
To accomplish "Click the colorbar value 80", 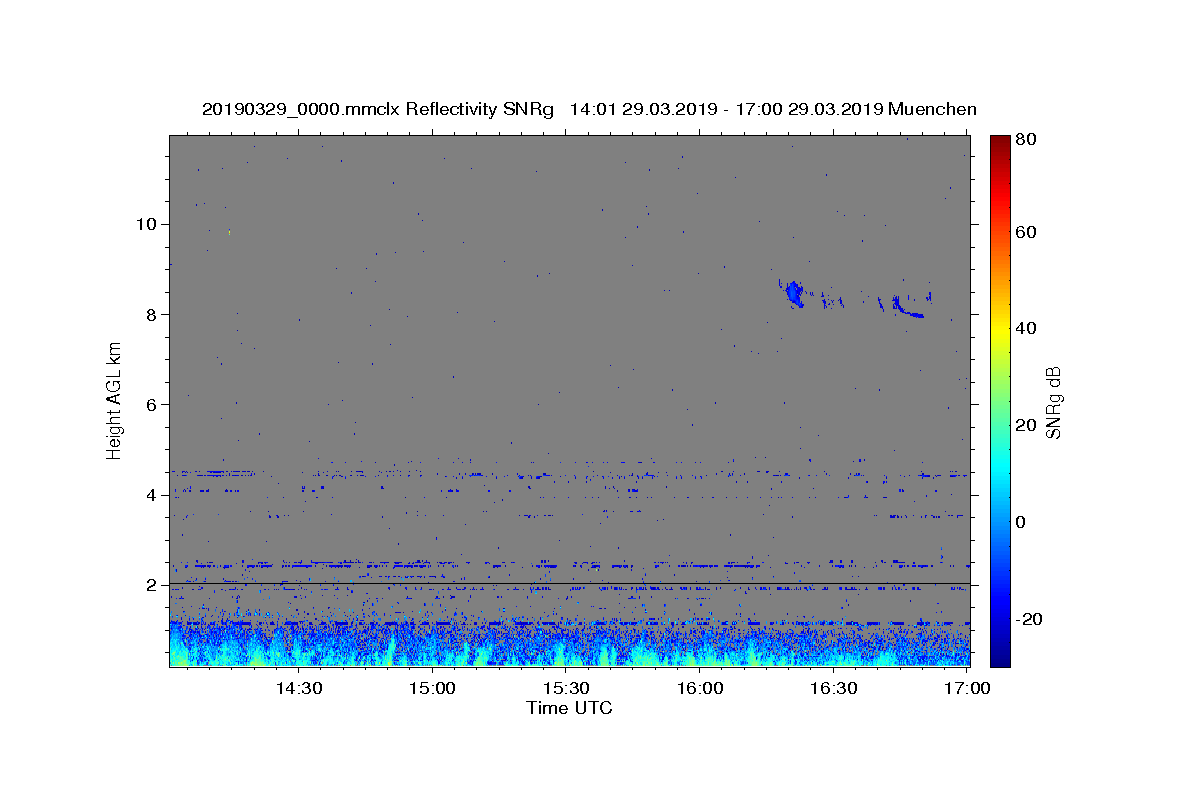I will [x=1028, y=139].
